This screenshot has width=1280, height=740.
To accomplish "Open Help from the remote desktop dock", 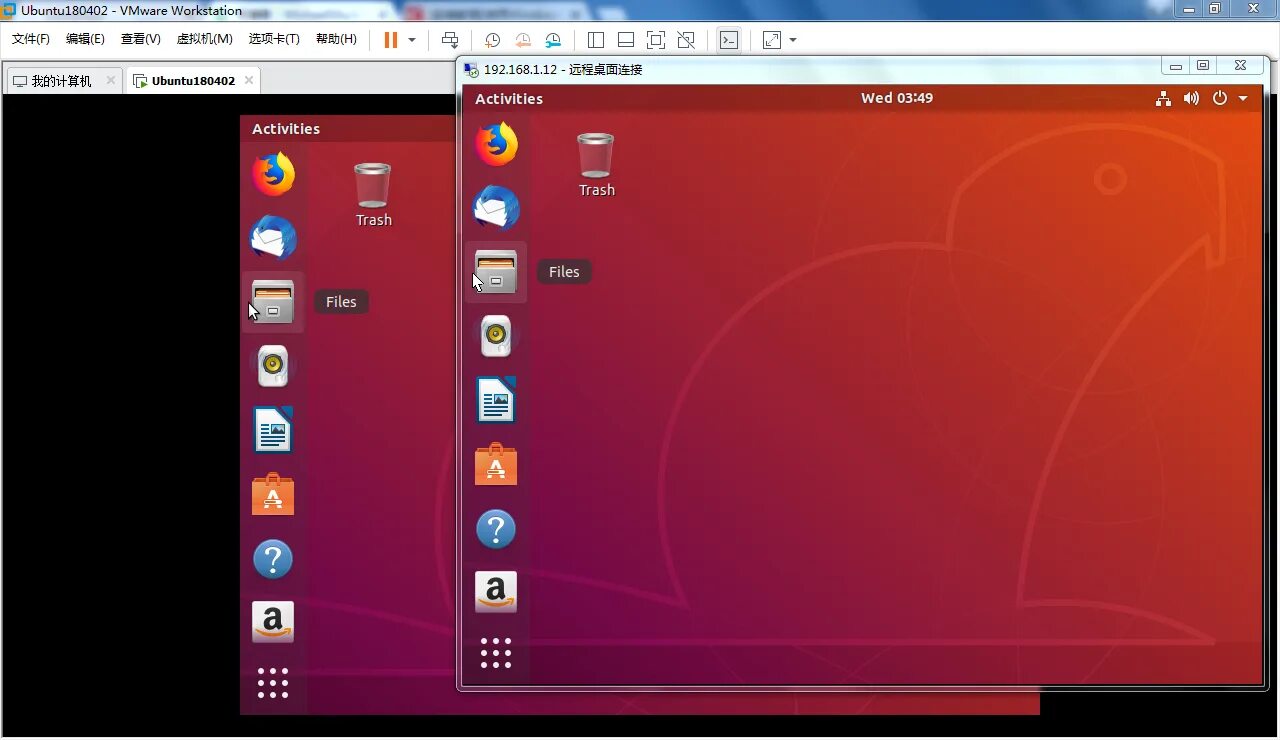I will (496, 529).
